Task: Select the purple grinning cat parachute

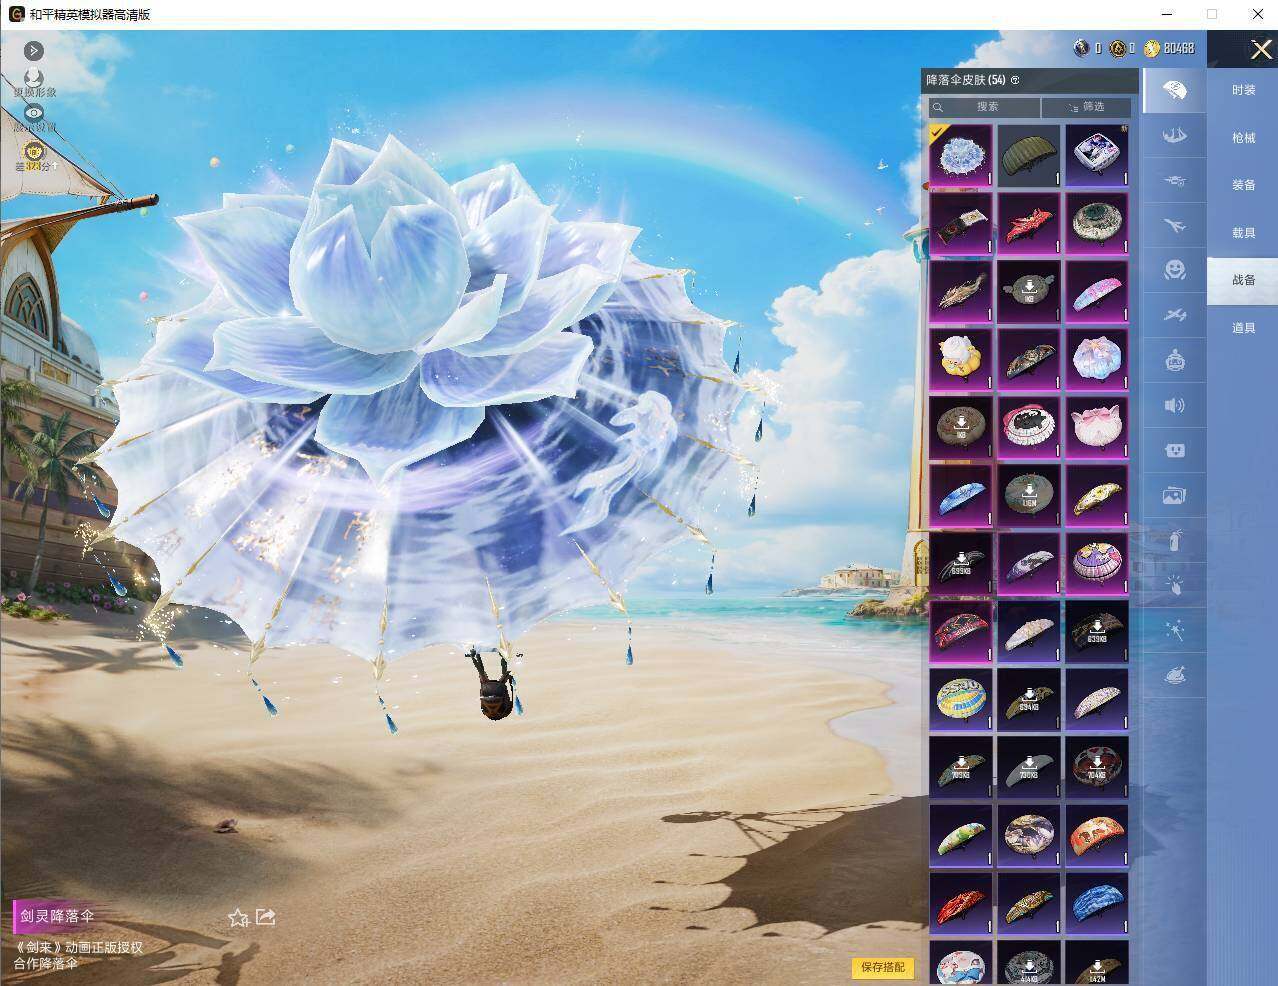Action: coord(1097,563)
